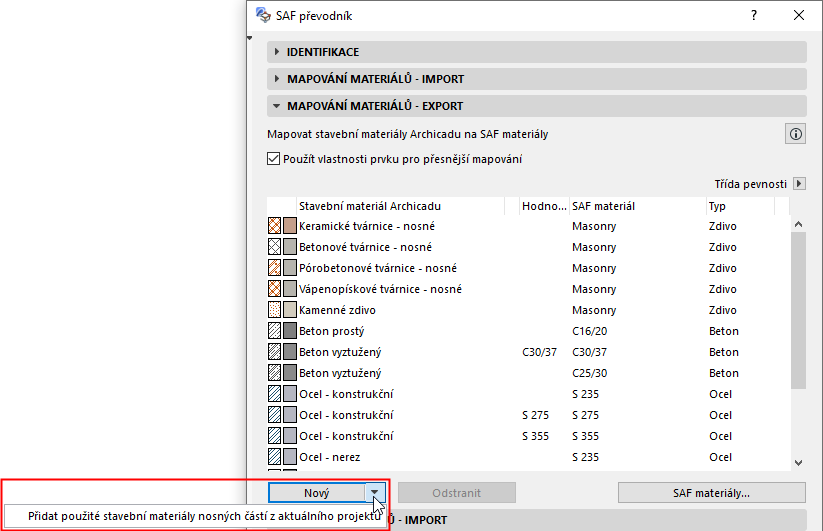Screen dimensions: 823x531
Task: Sort by Stavební materiál Archicadu column header
Action: pos(401,206)
